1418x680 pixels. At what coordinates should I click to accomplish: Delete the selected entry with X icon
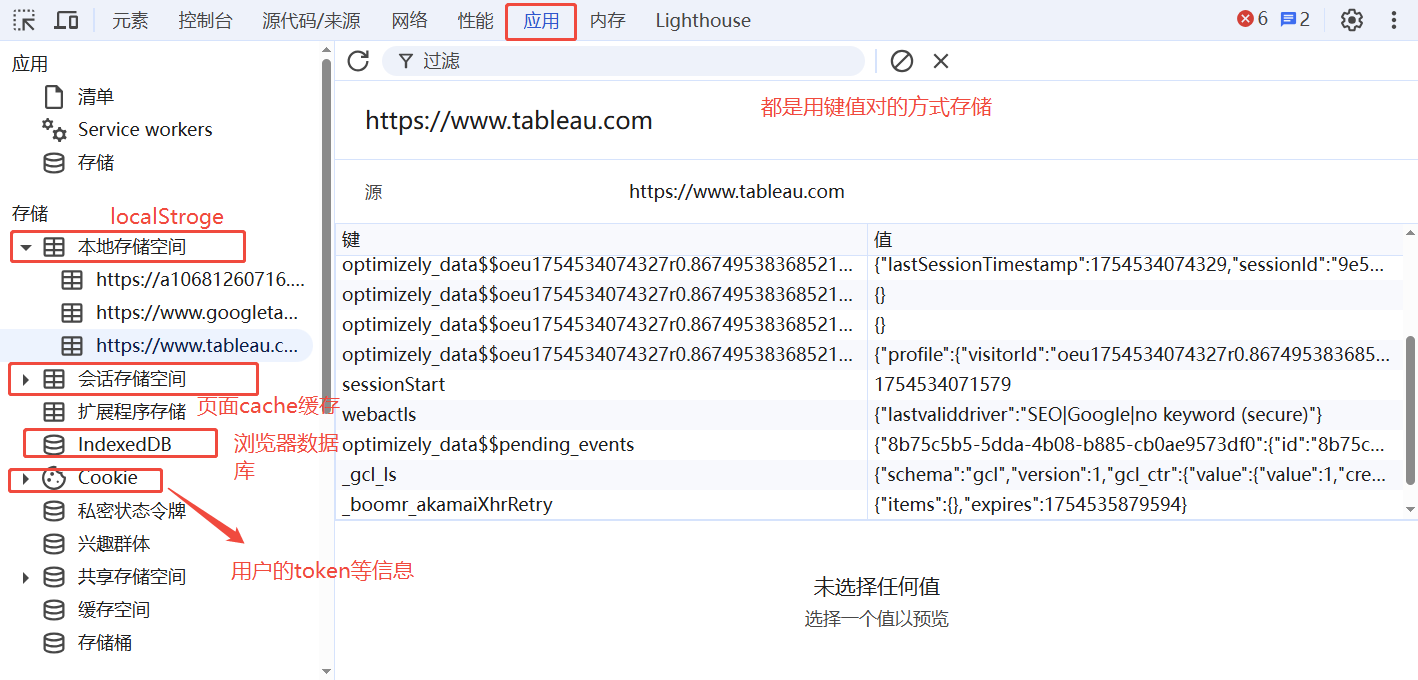(941, 61)
